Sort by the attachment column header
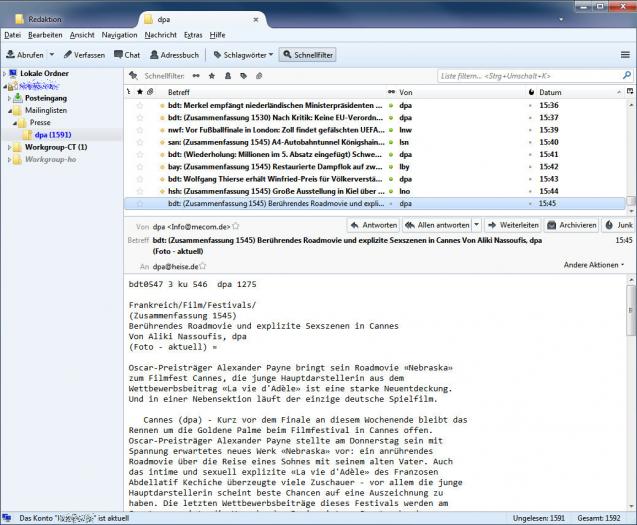 coord(150,92)
